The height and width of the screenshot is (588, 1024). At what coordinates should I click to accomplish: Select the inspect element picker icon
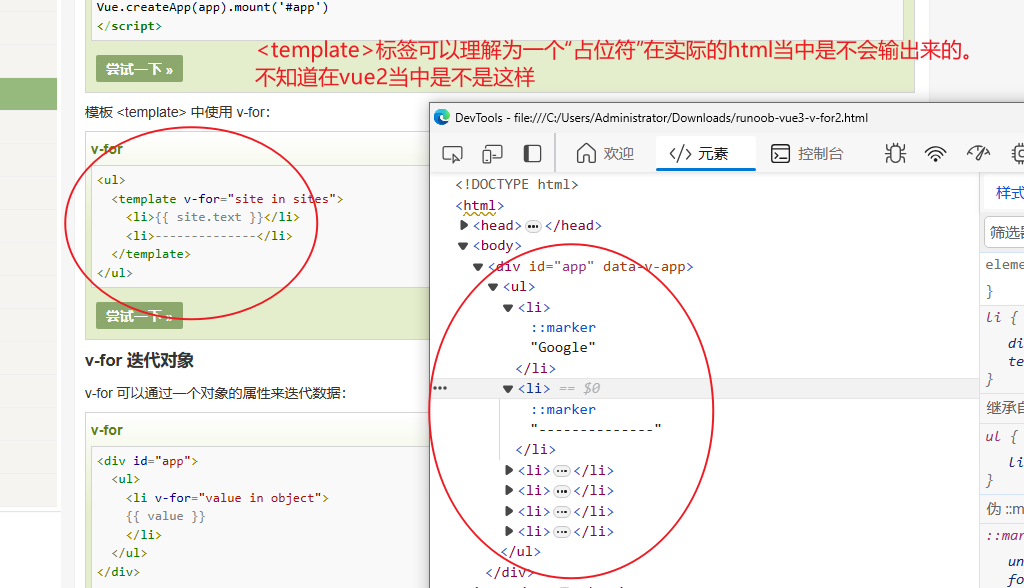point(452,154)
